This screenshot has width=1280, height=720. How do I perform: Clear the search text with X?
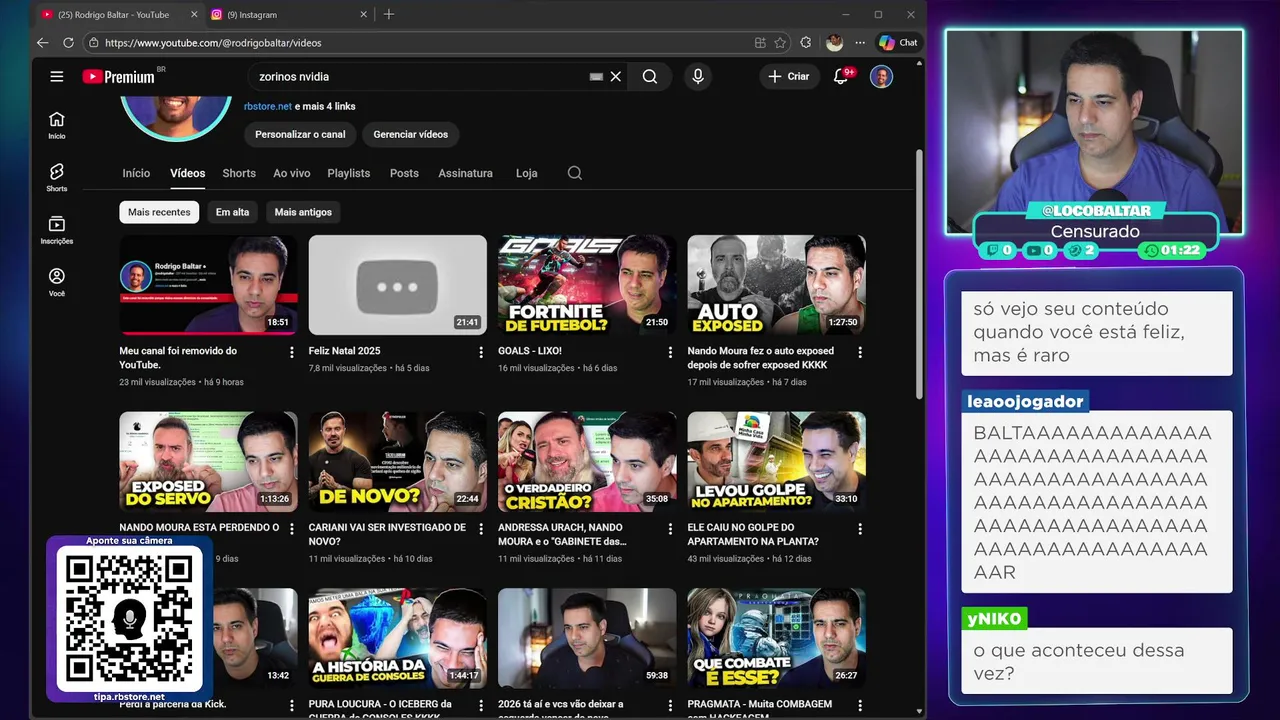click(x=616, y=76)
